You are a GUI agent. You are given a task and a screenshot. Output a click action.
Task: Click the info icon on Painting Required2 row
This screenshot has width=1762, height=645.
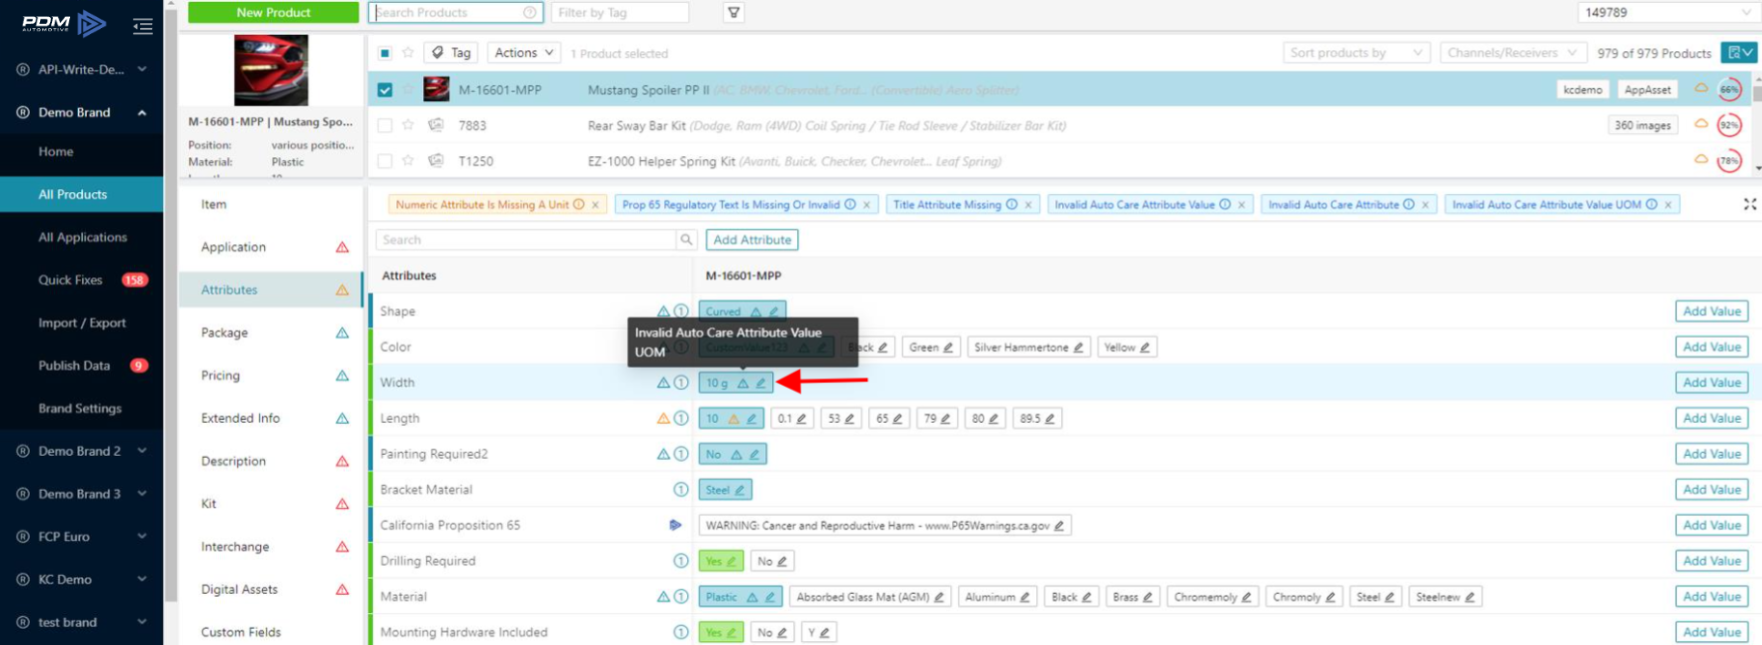681,454
